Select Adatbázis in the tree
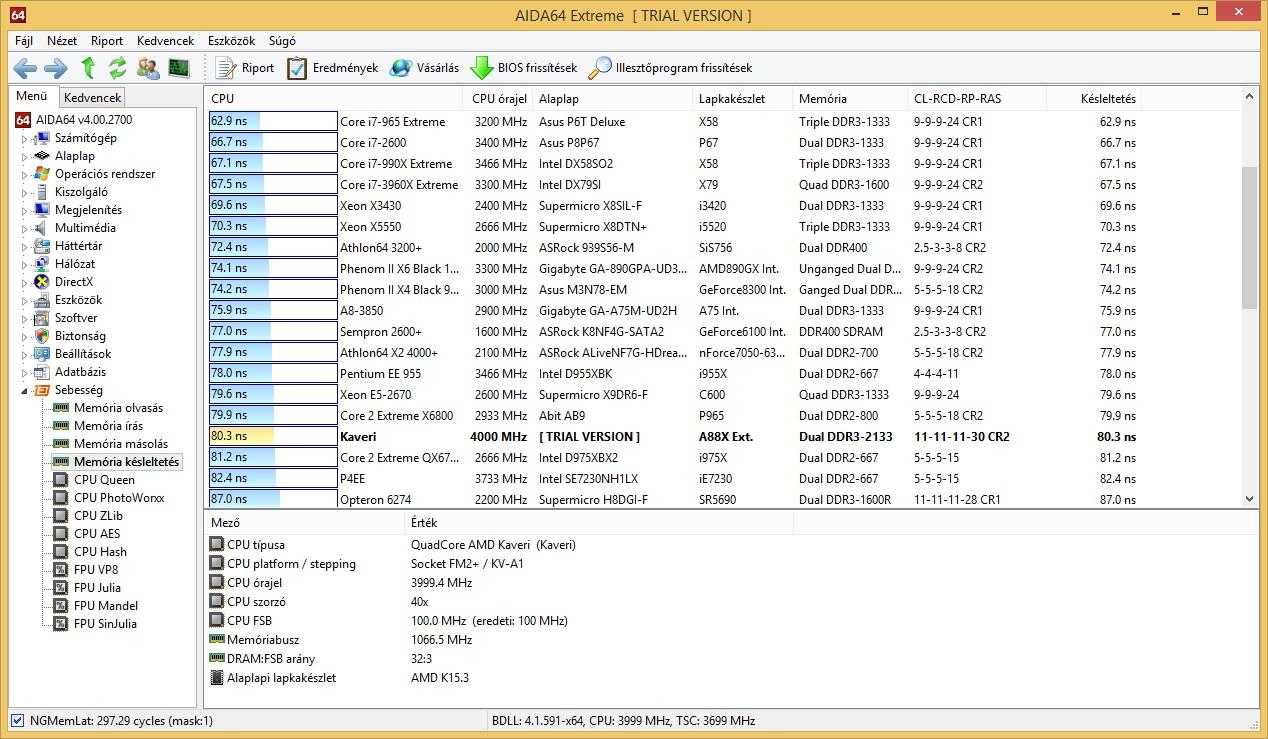1268x739 pixels. tap(80, 372)
